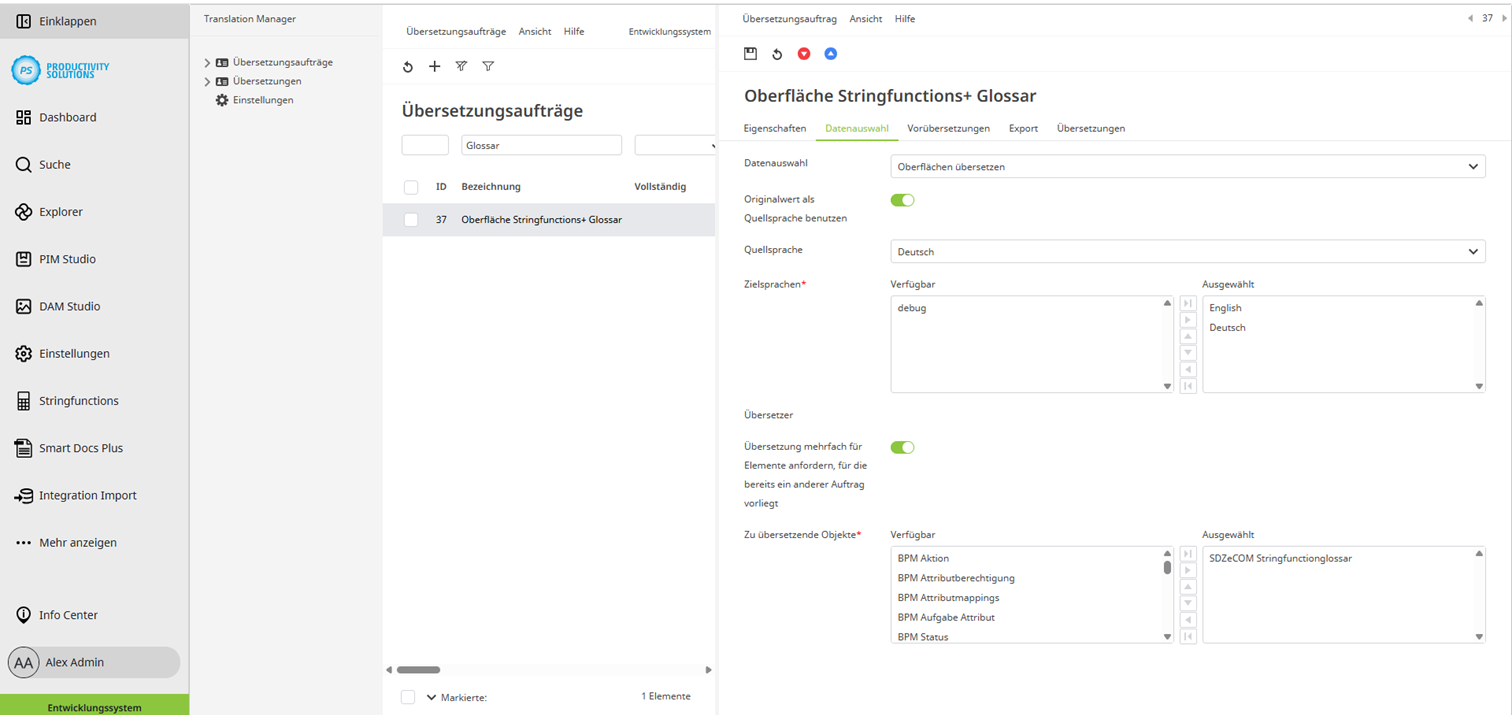Image resolution: width=1512 pixels, height=715 pixels.
Task: Select the Datenauswahl tab
Action: (857, 129)
